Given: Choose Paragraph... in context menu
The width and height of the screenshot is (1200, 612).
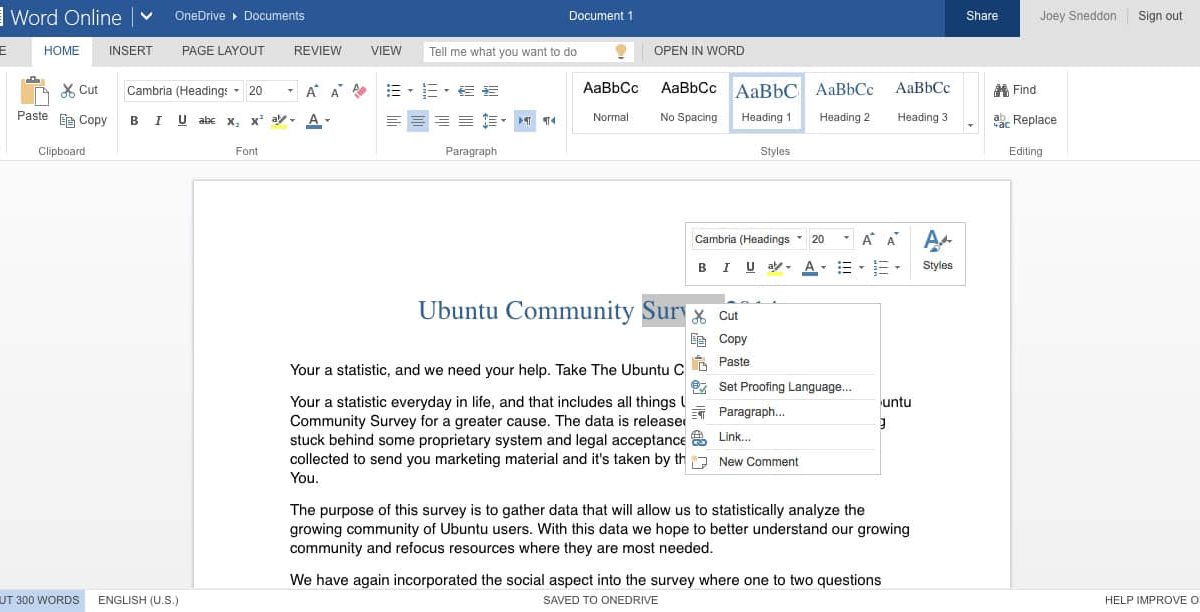Looking at the screenshot, I should click(x=783, y=412).
